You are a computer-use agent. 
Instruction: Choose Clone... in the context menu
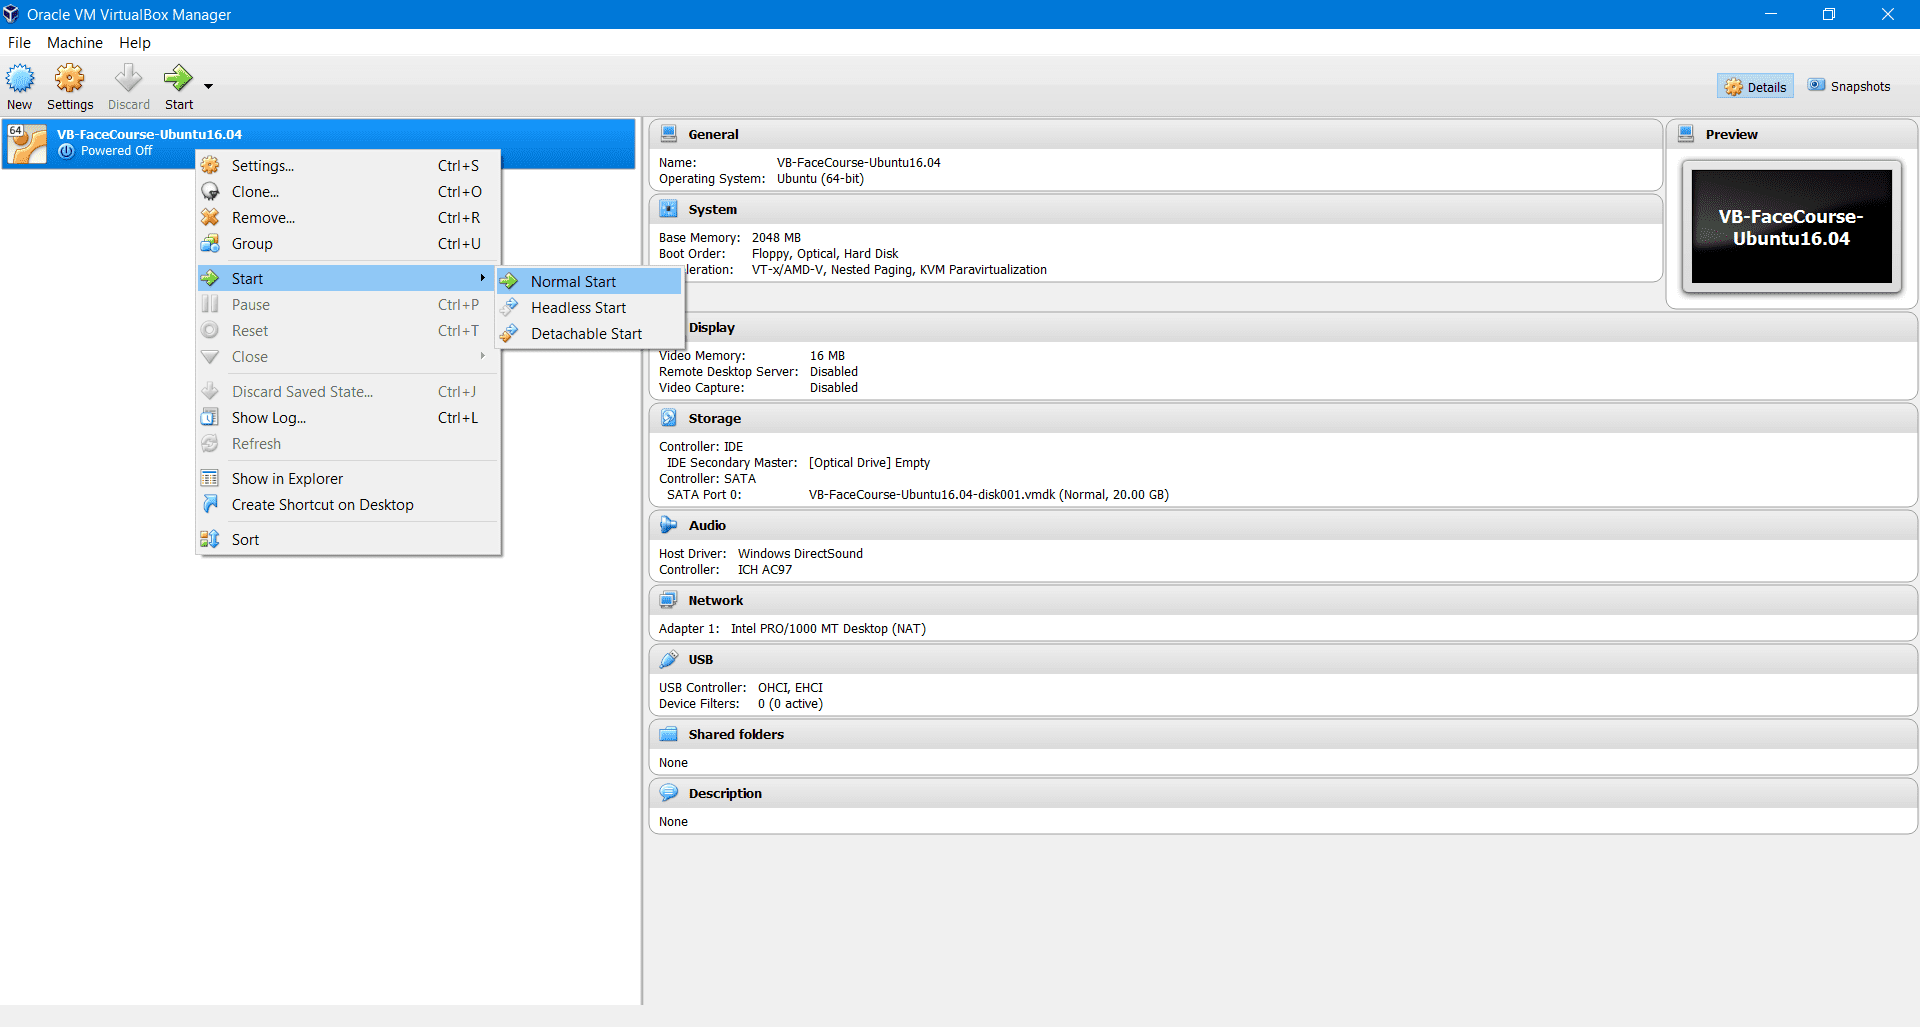(348, 192)
